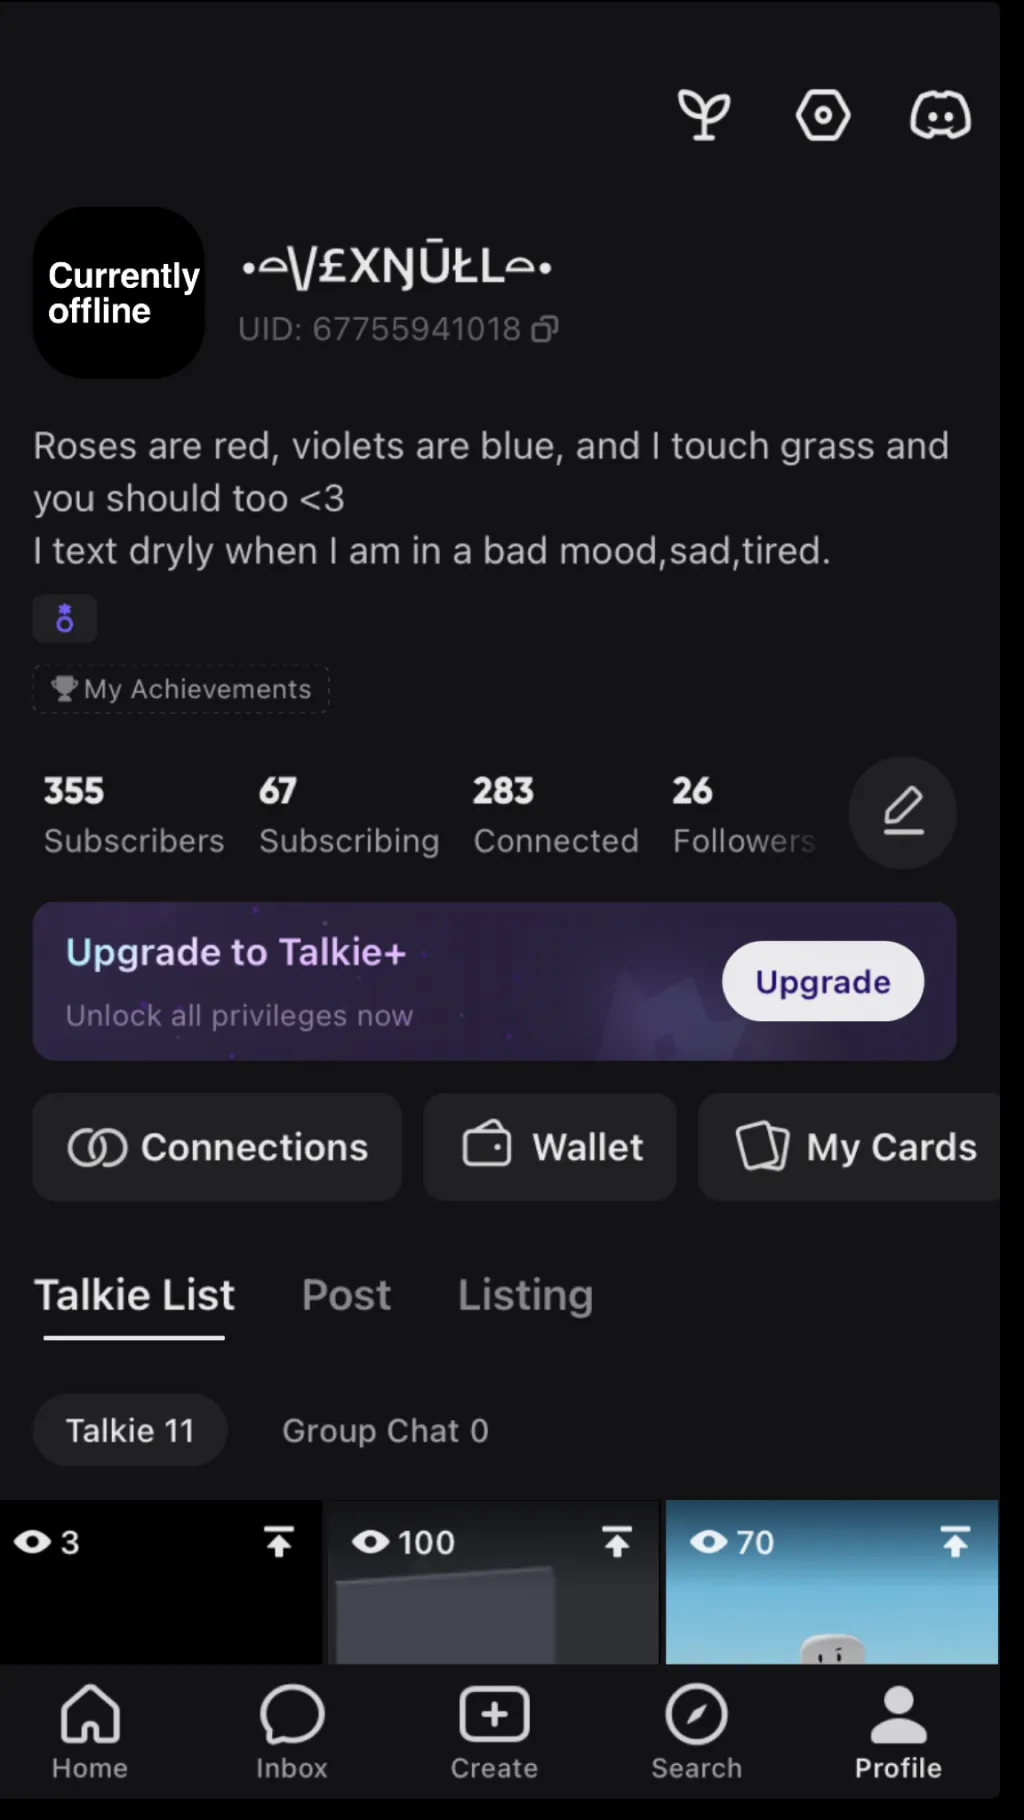Switch to the Listing tab

click(525, 1295)
